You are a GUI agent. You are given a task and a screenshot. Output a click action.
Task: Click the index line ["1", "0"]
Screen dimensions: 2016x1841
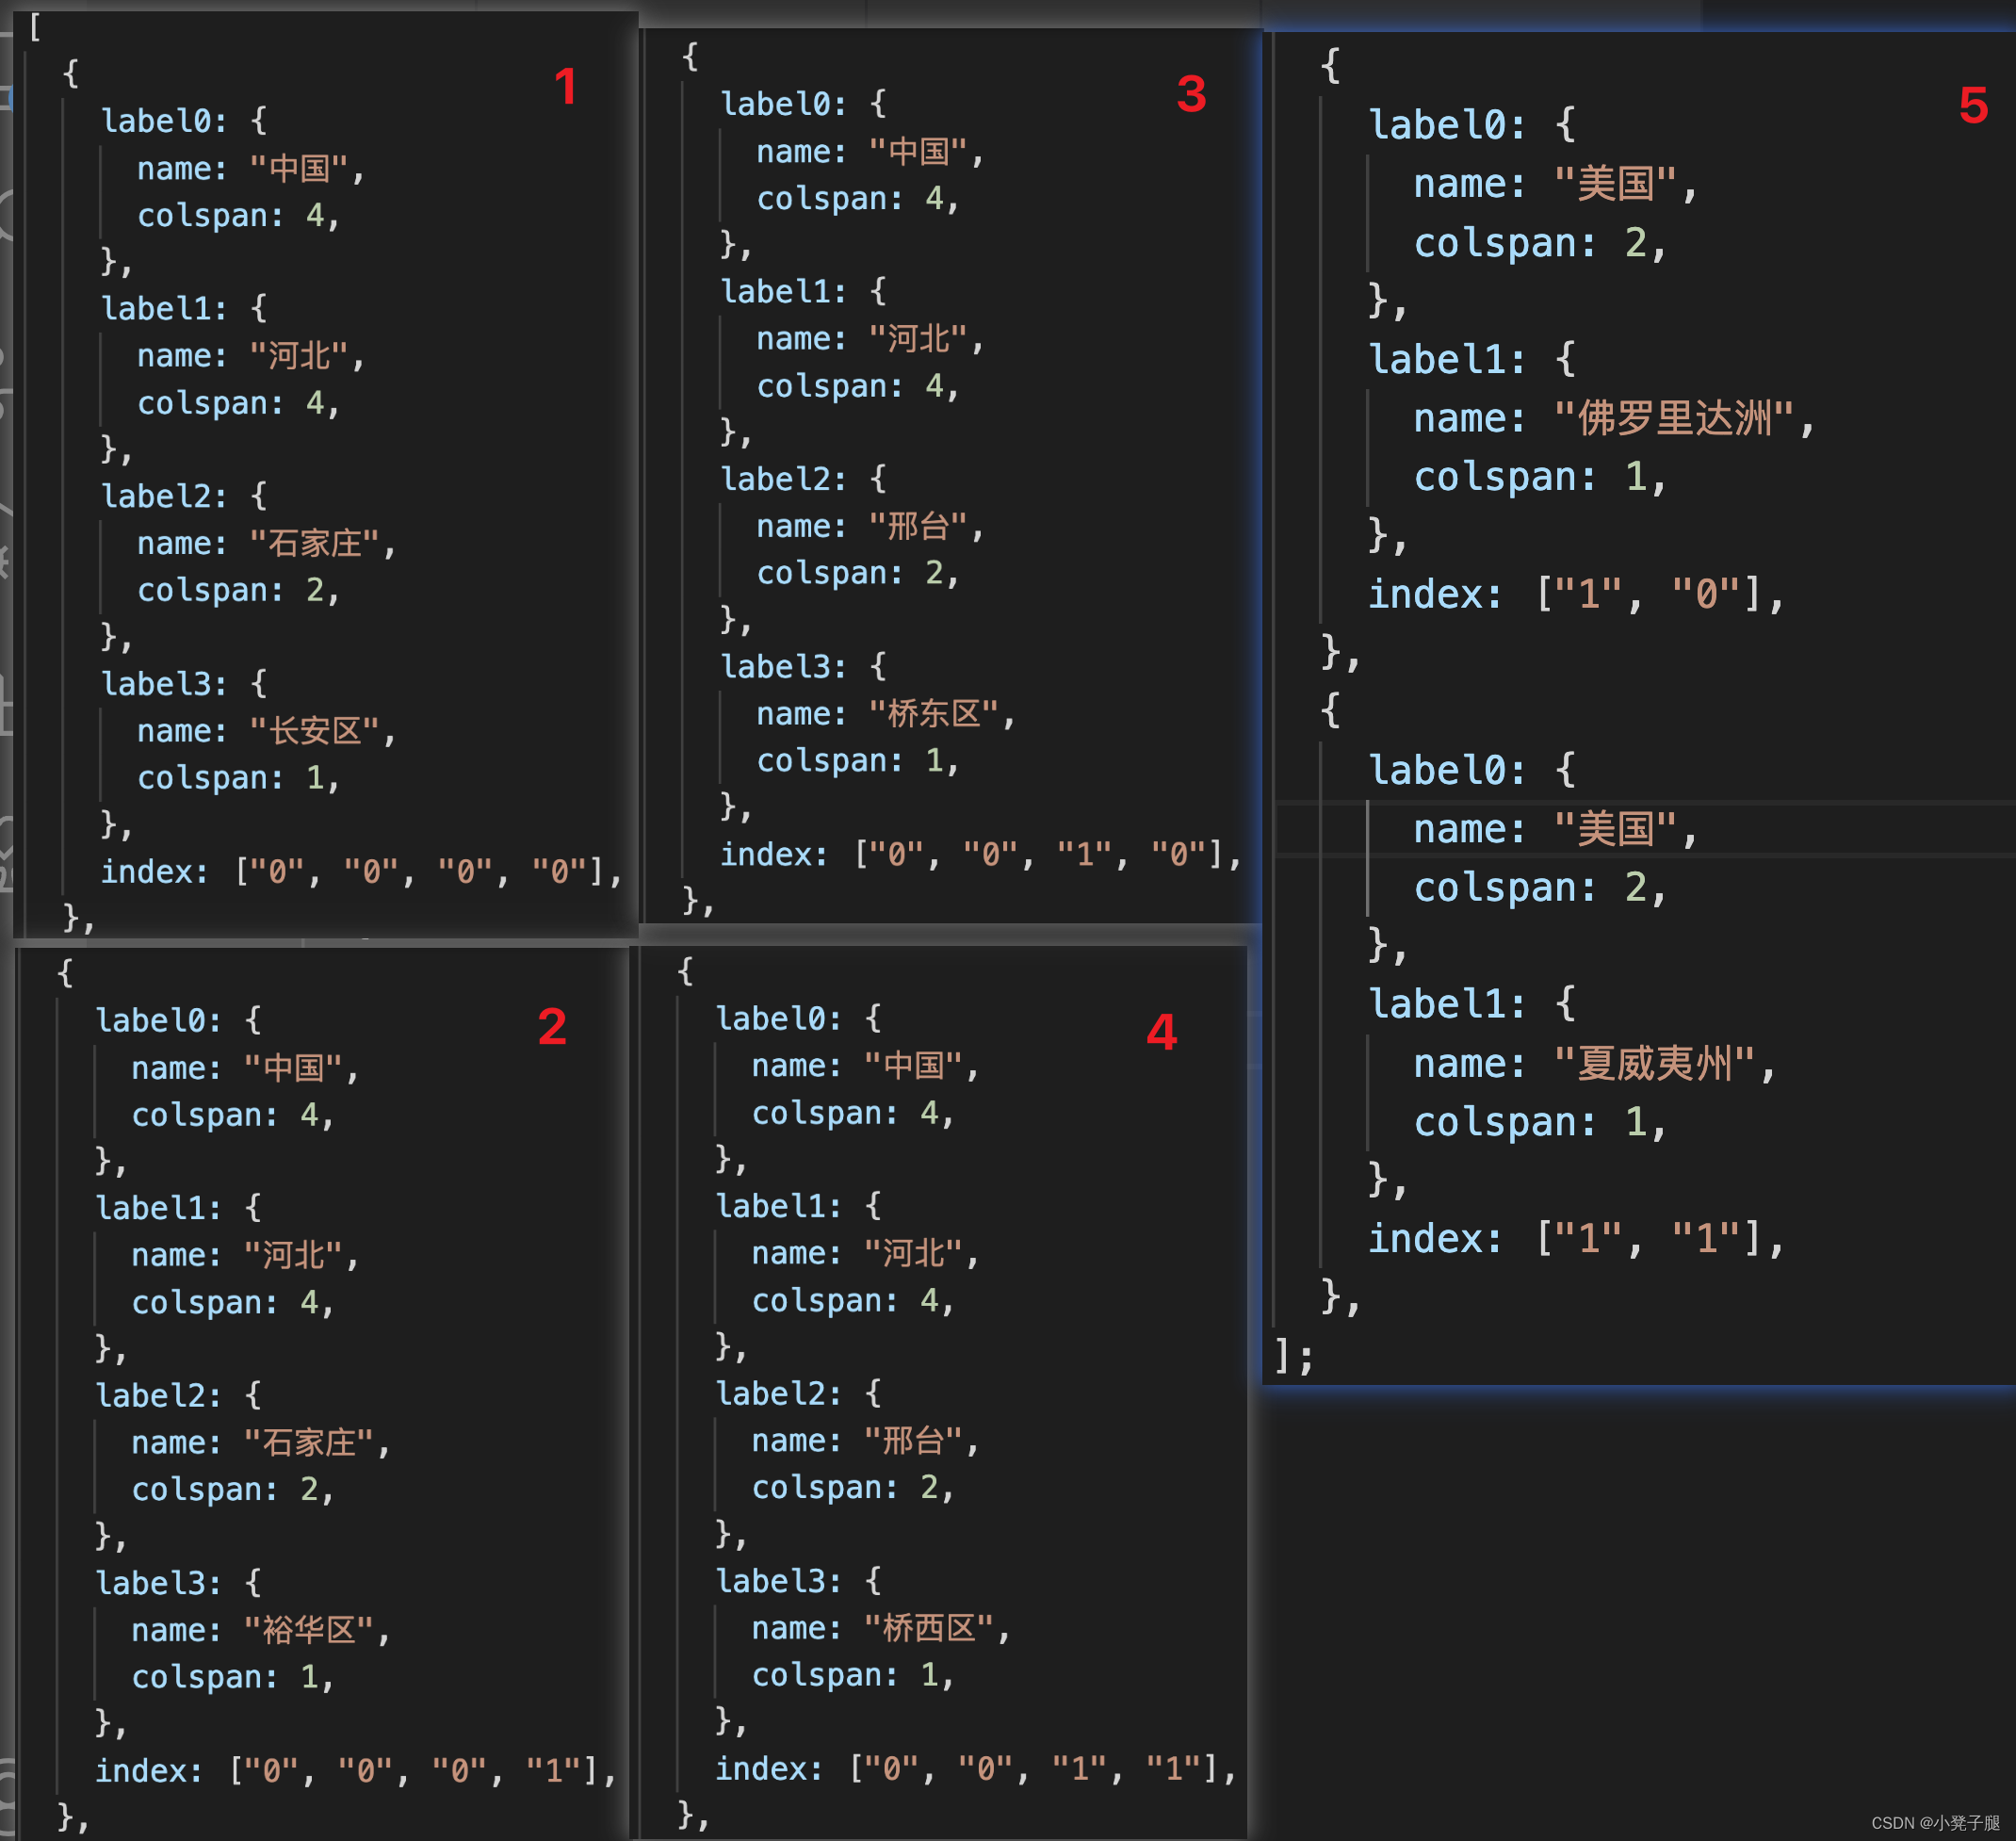click(1576, 594)
